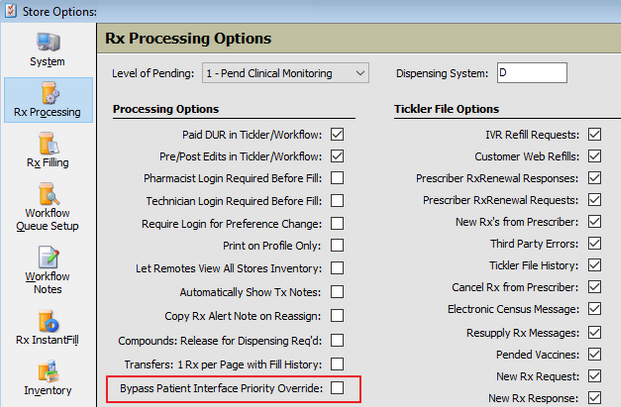Image resolution: width=621 pixels, height=407 pixels.
Task: Open Workflow Queue Setup icon
Action: (x=48, y=194)
